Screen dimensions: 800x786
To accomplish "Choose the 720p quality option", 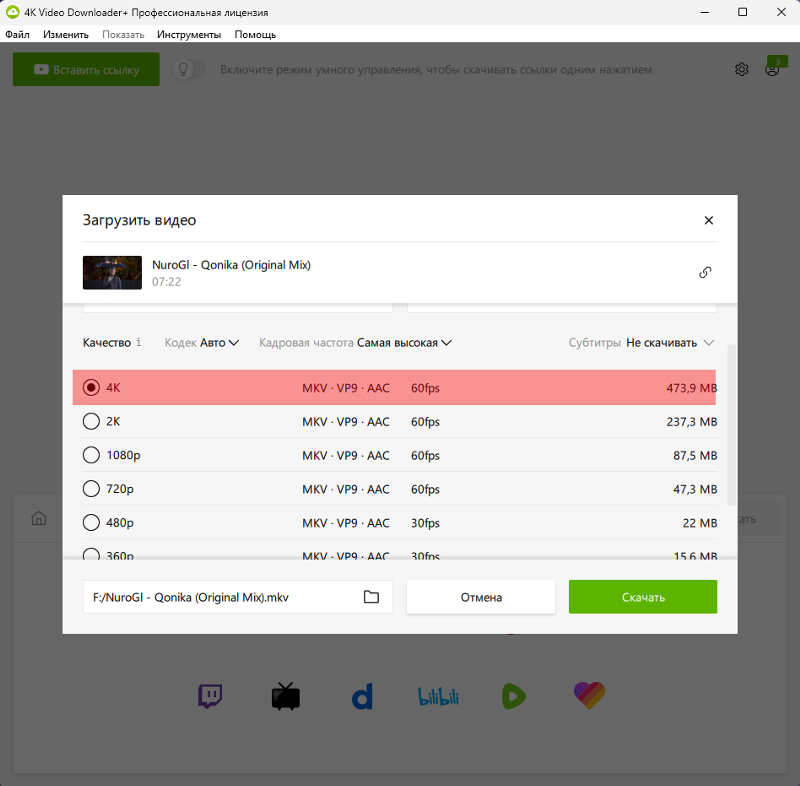I will 91,489.
